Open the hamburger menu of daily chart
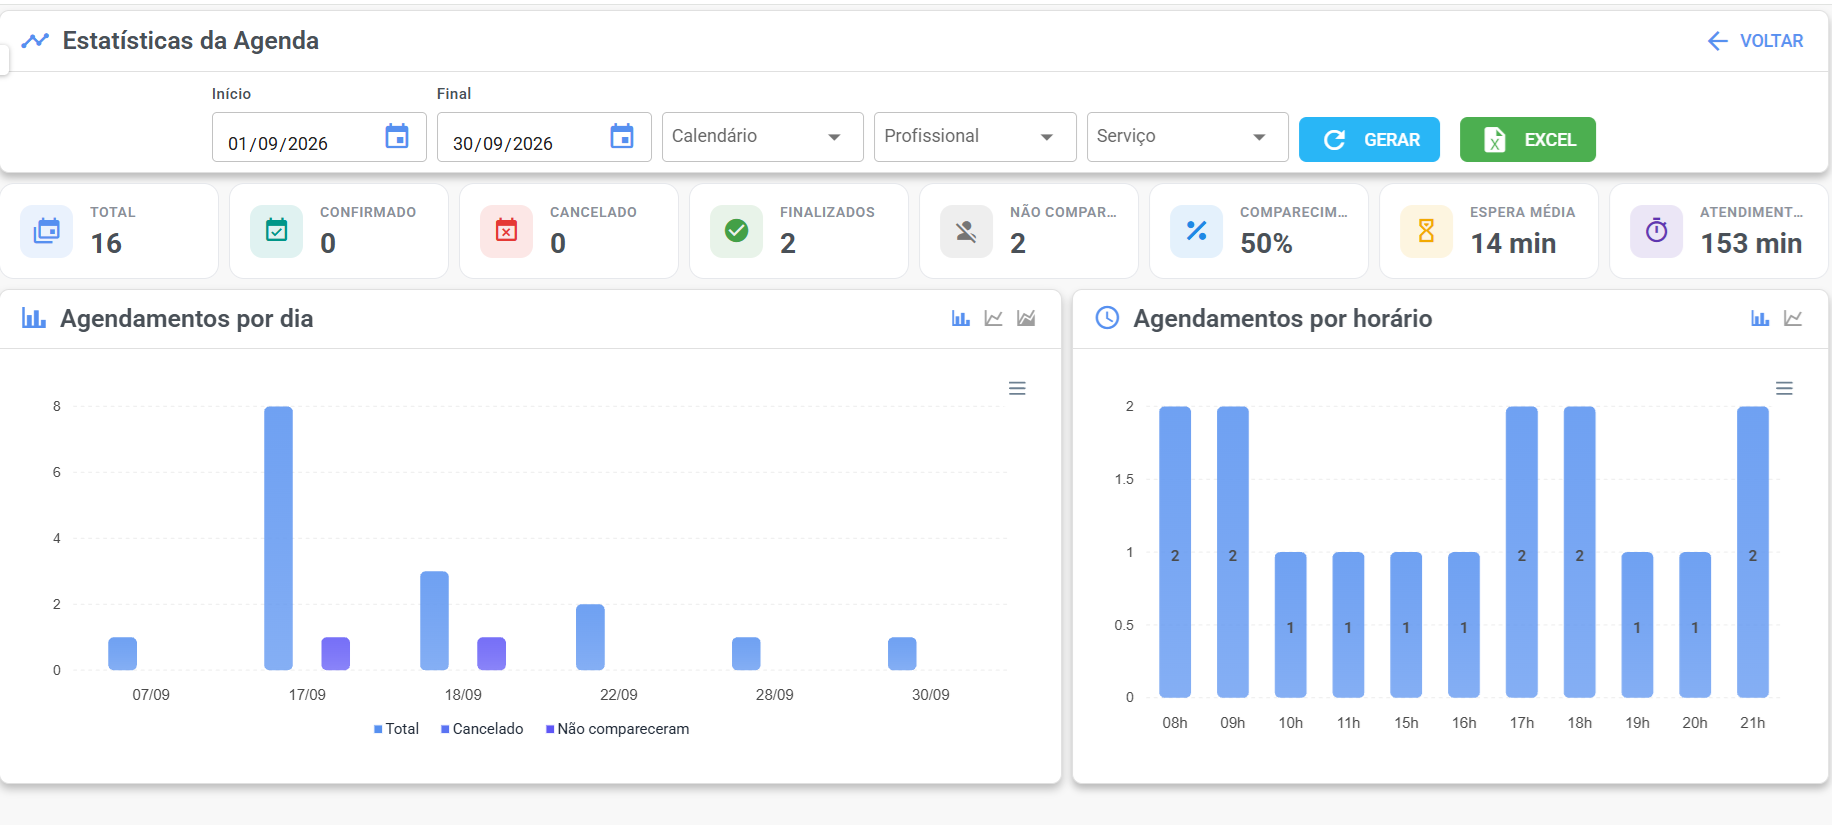 (x=1017, y=388)
